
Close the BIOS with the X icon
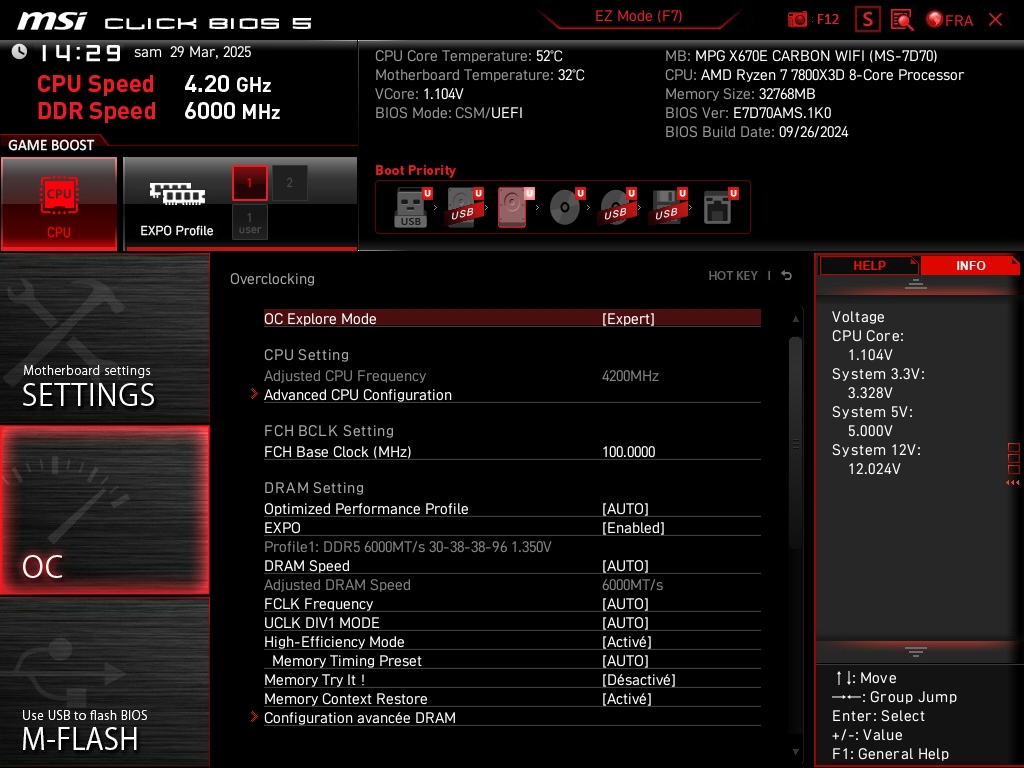[x=995, y=20]
